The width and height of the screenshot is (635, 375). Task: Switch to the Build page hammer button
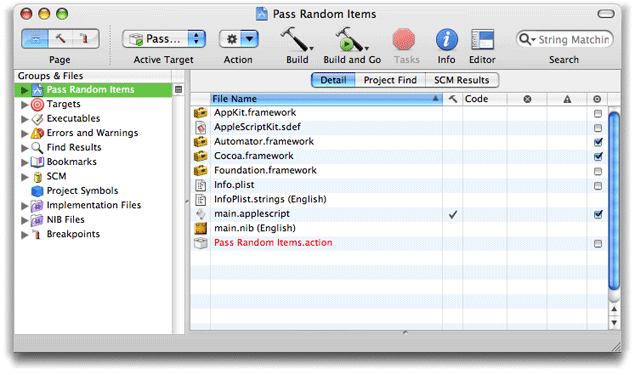(60, 39)
